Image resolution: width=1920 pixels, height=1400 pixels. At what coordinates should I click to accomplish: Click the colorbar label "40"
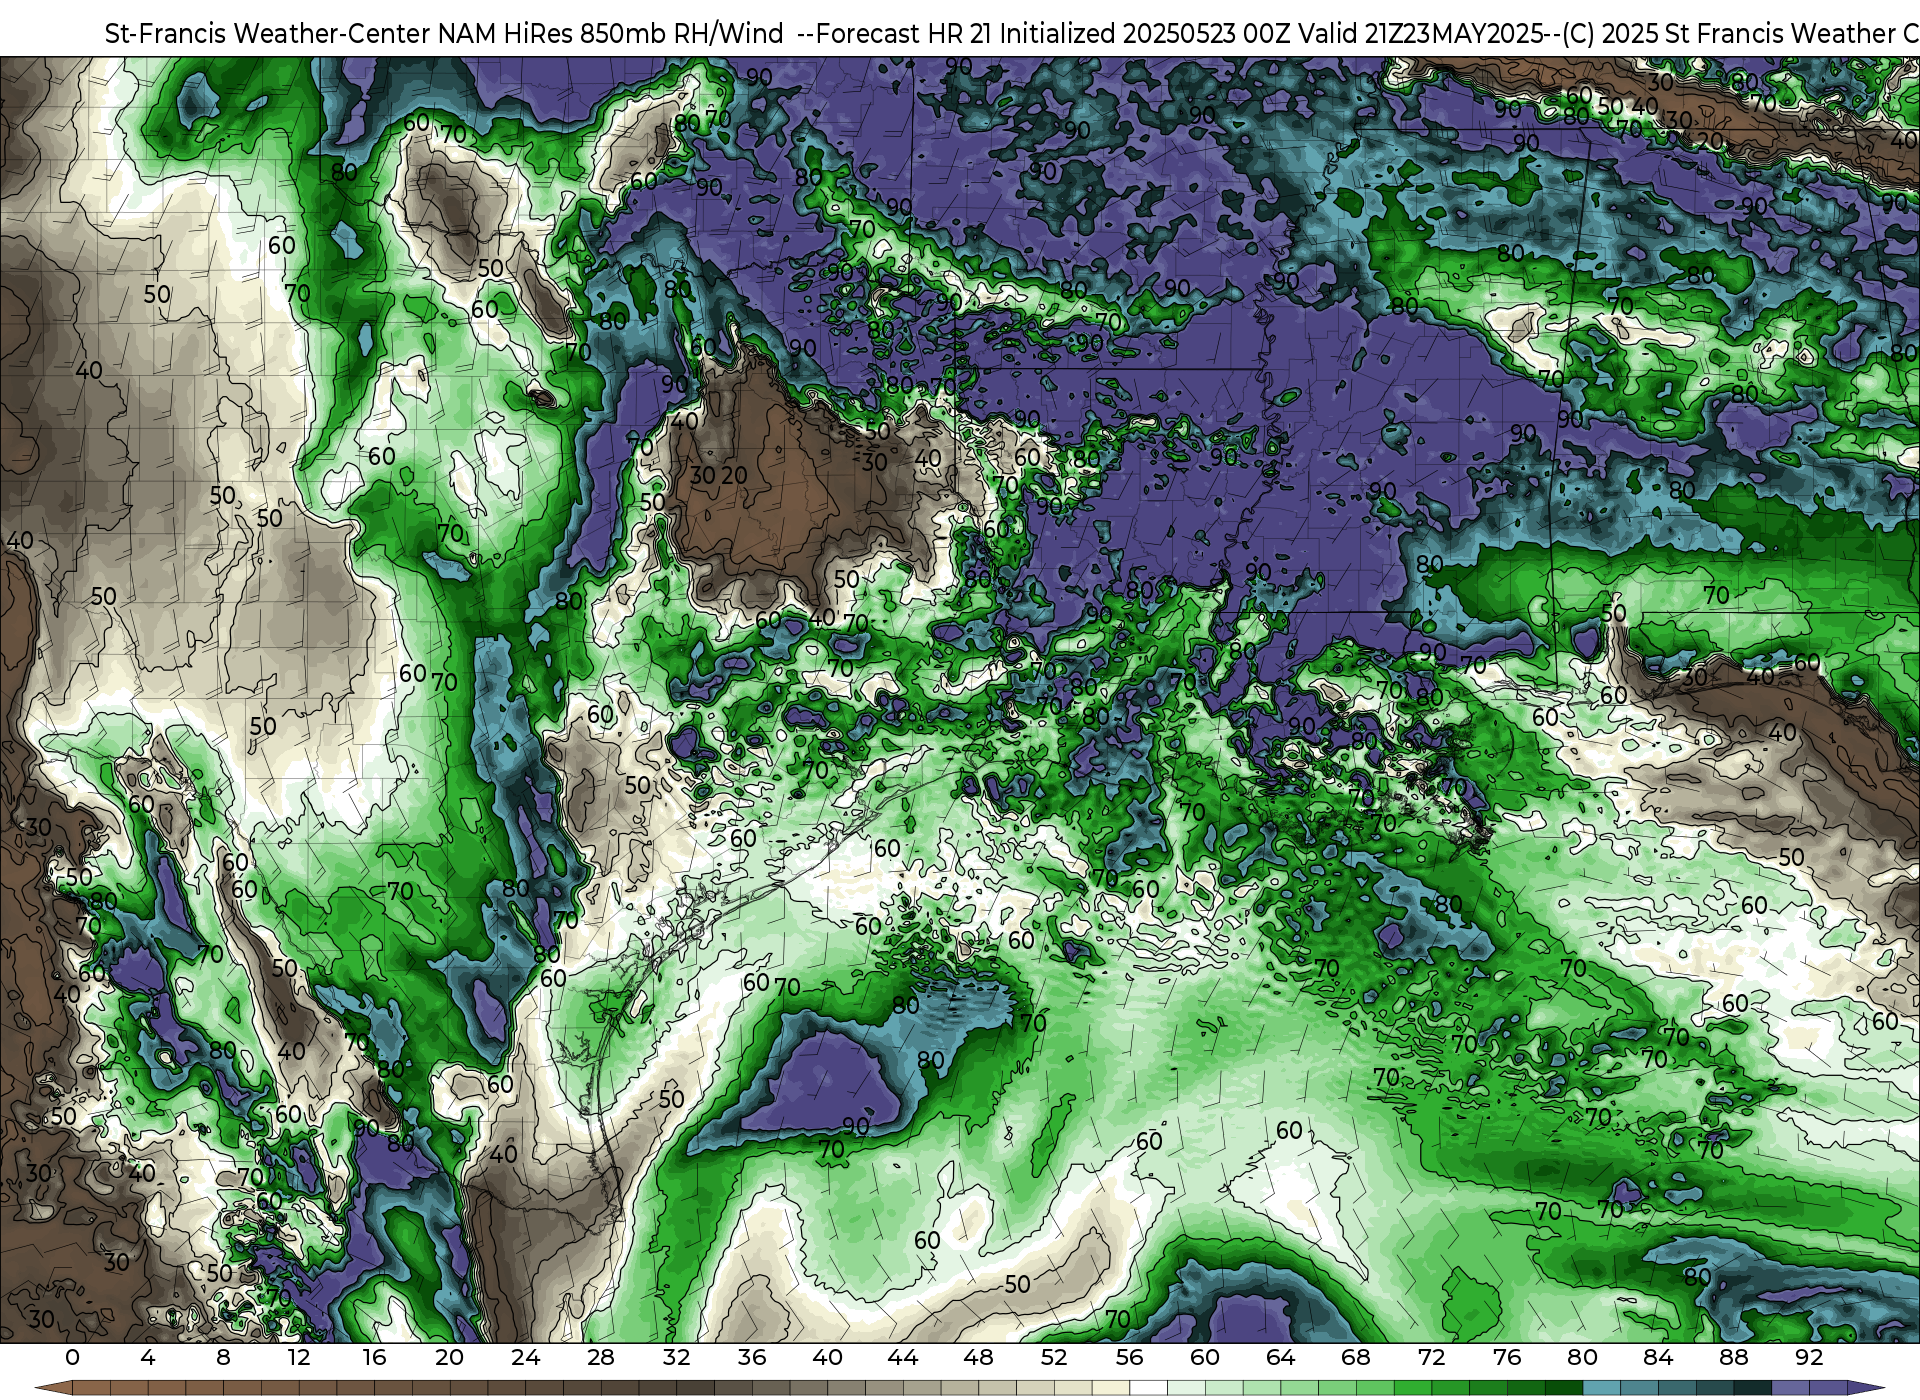(x=827, y=1357)
